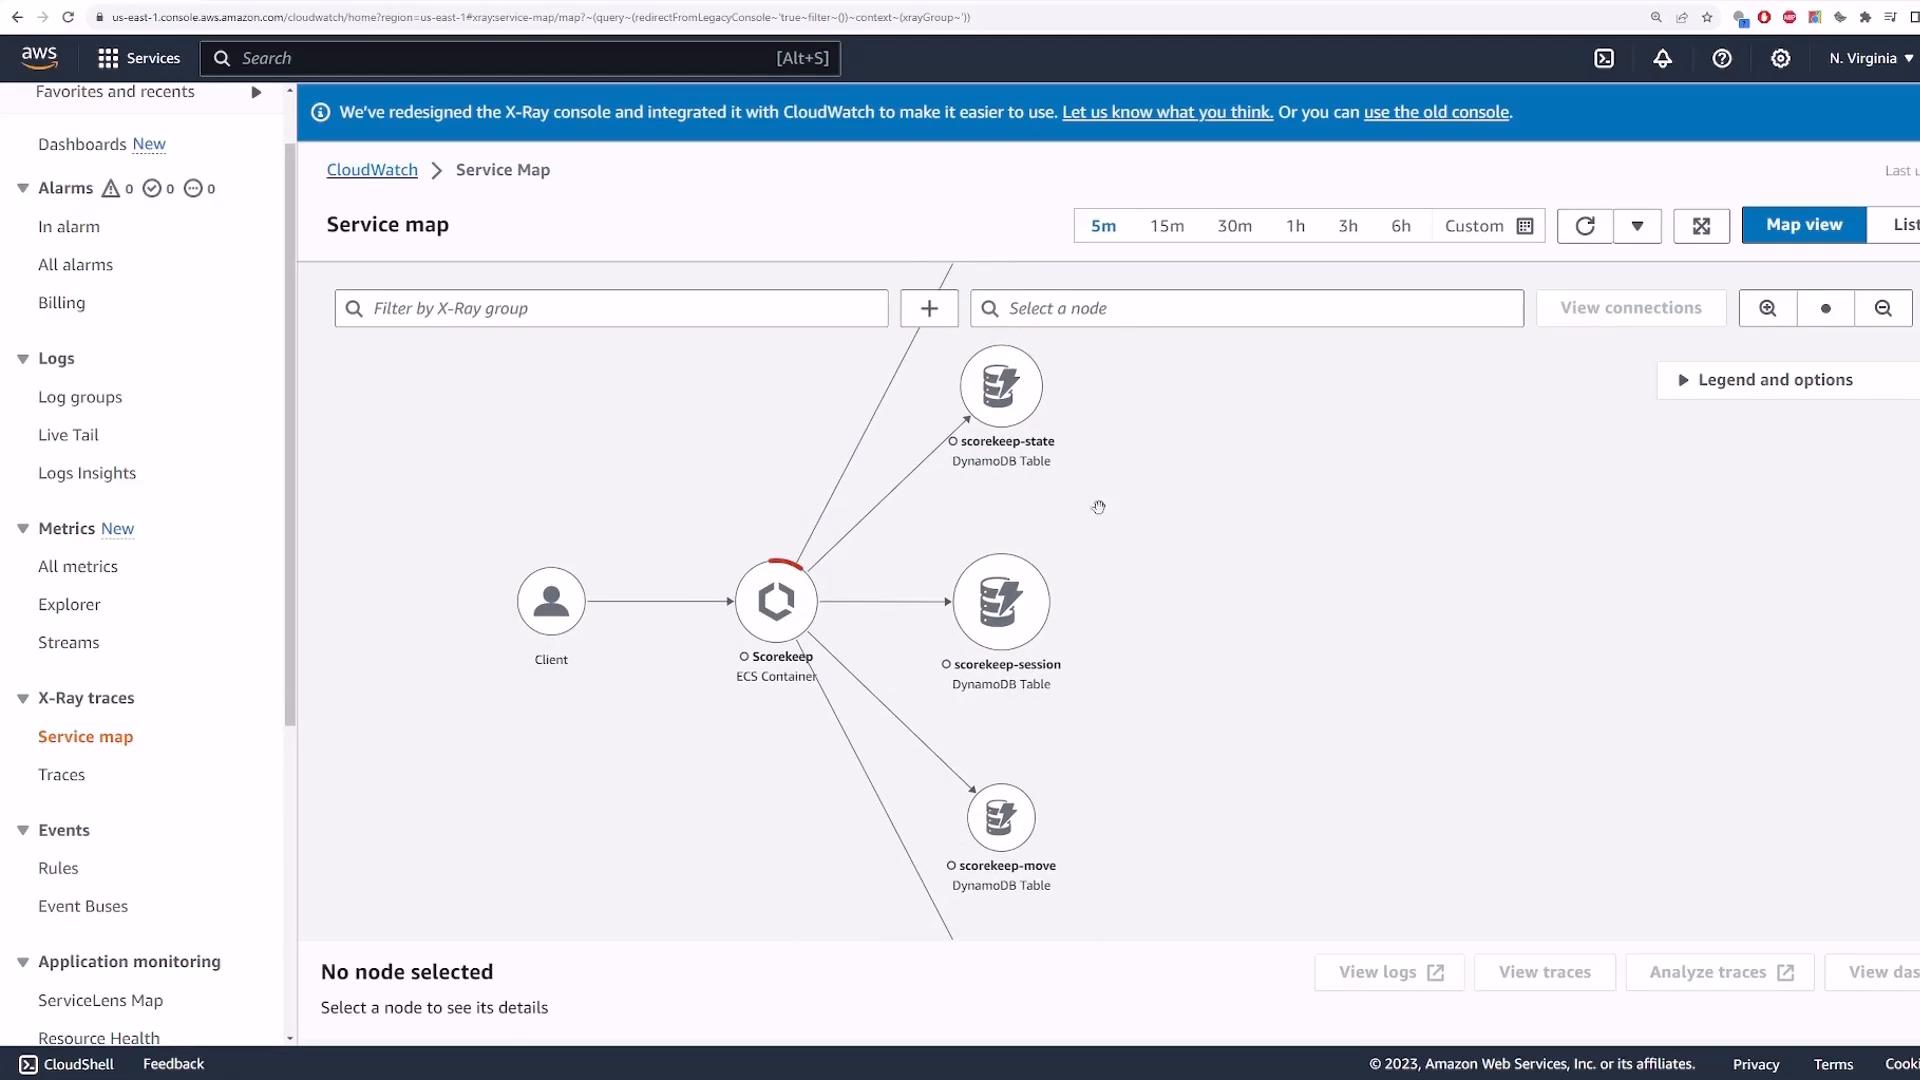
Task: Select the 6h time range
Action: (x=1401, y=226)
